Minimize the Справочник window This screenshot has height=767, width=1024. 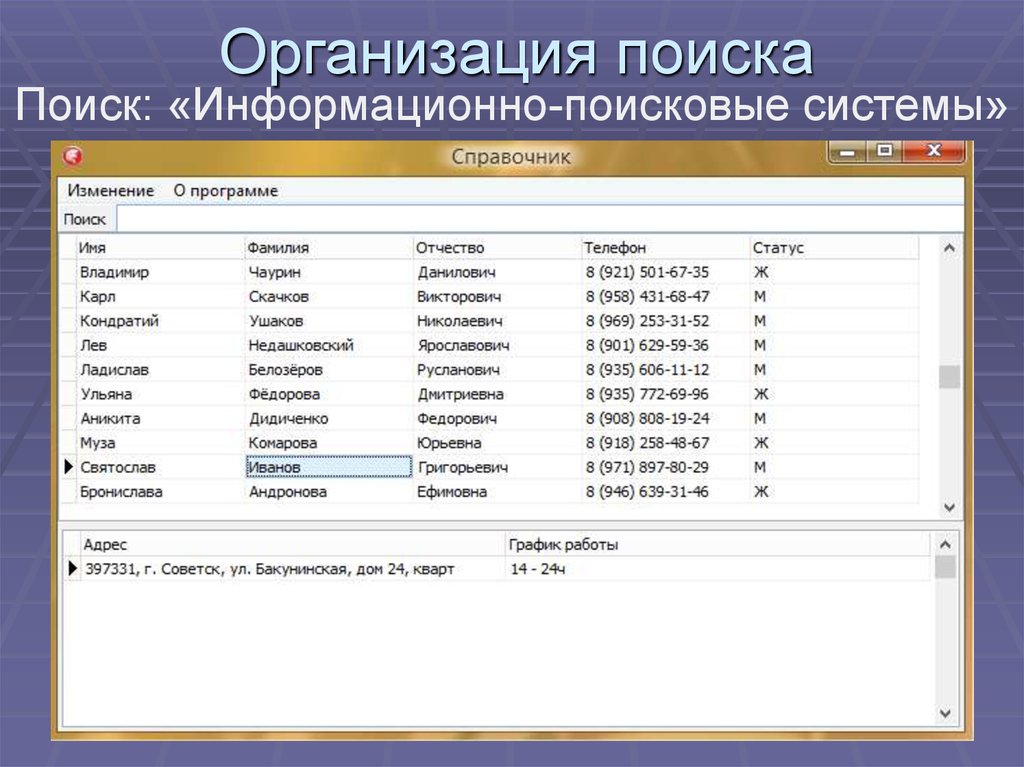click(848, 152)
